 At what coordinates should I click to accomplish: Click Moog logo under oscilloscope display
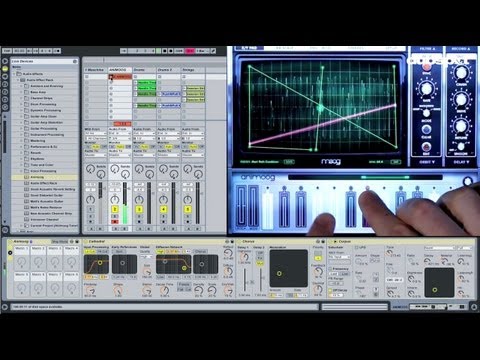pos(331,162)
